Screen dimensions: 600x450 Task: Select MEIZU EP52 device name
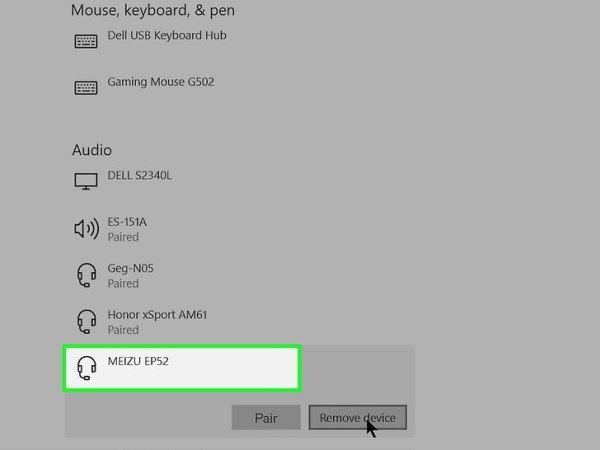(138, 361)
